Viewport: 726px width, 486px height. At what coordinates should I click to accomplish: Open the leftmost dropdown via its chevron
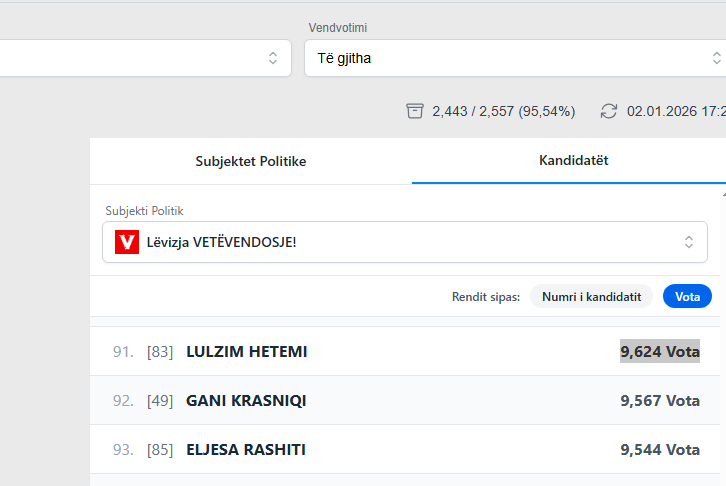click(273, 58)
